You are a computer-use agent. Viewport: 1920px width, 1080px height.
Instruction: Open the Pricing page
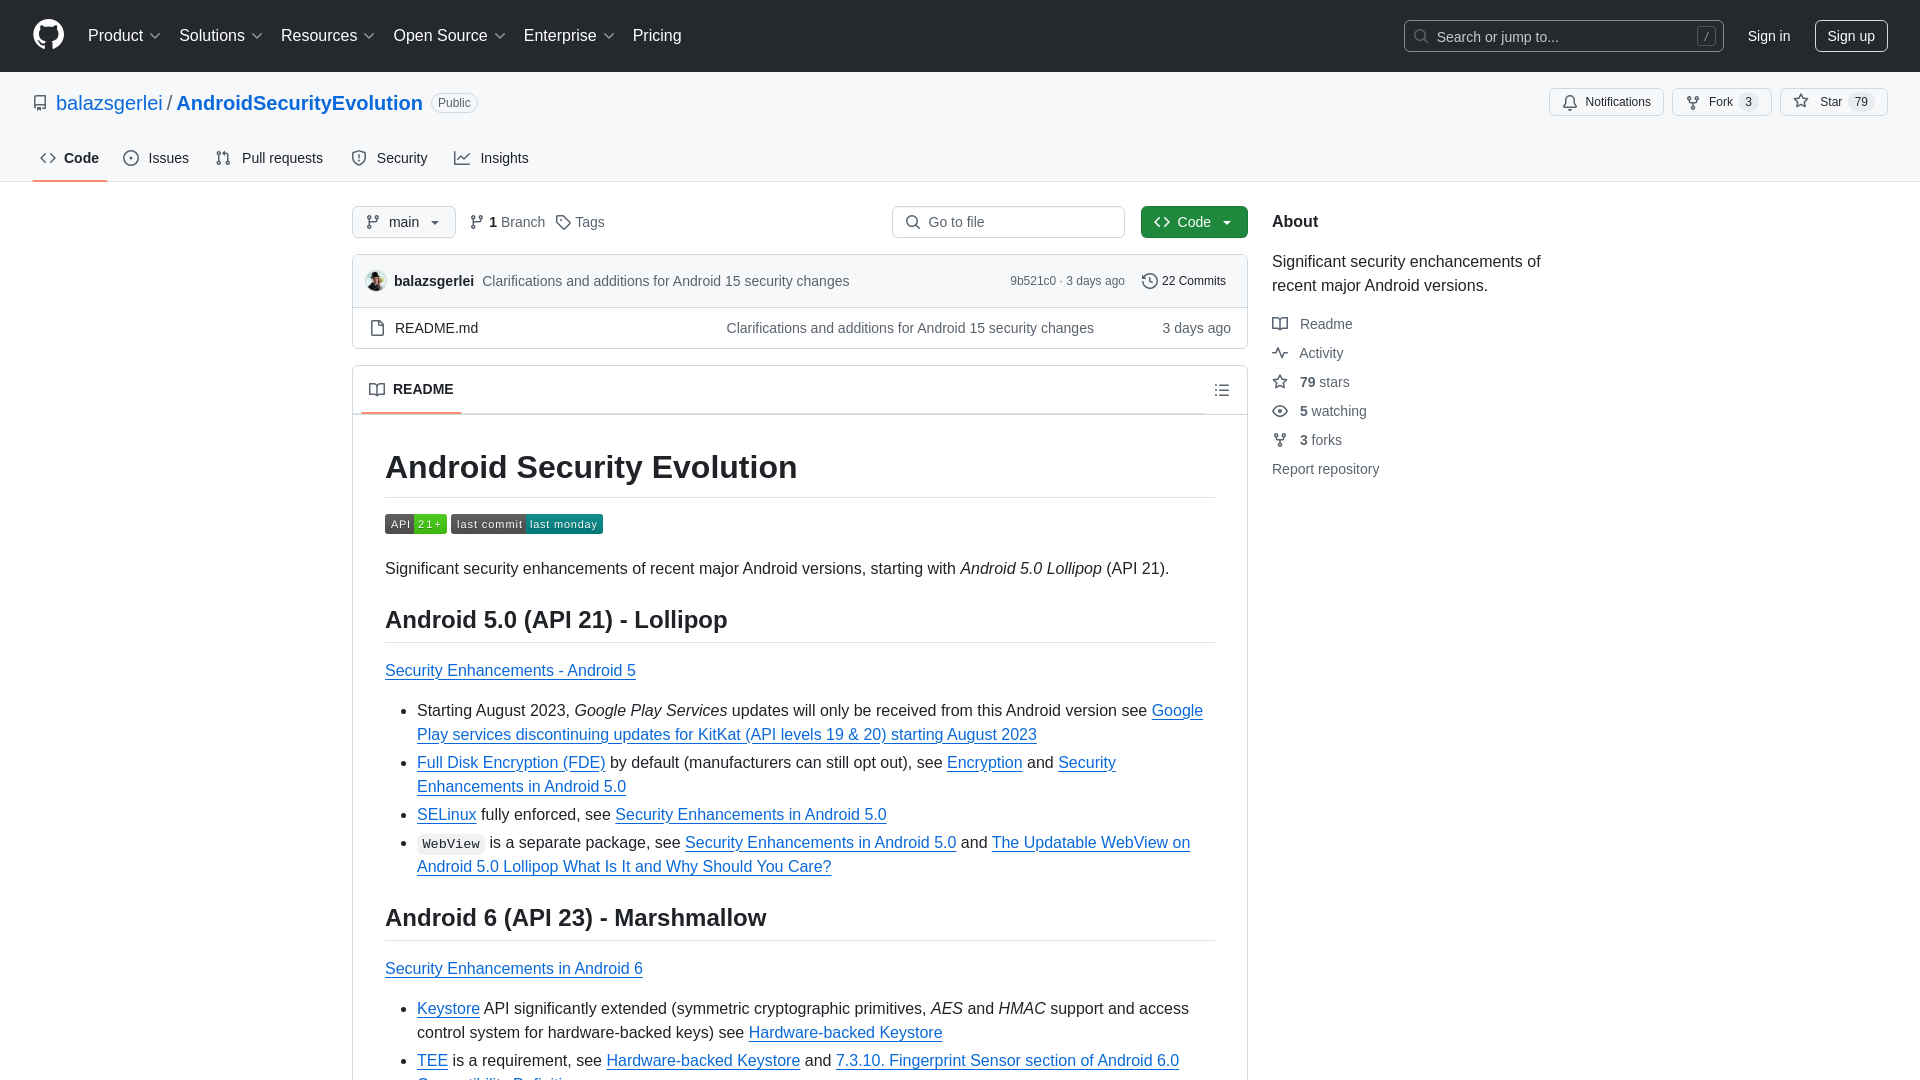pos(657,36)
